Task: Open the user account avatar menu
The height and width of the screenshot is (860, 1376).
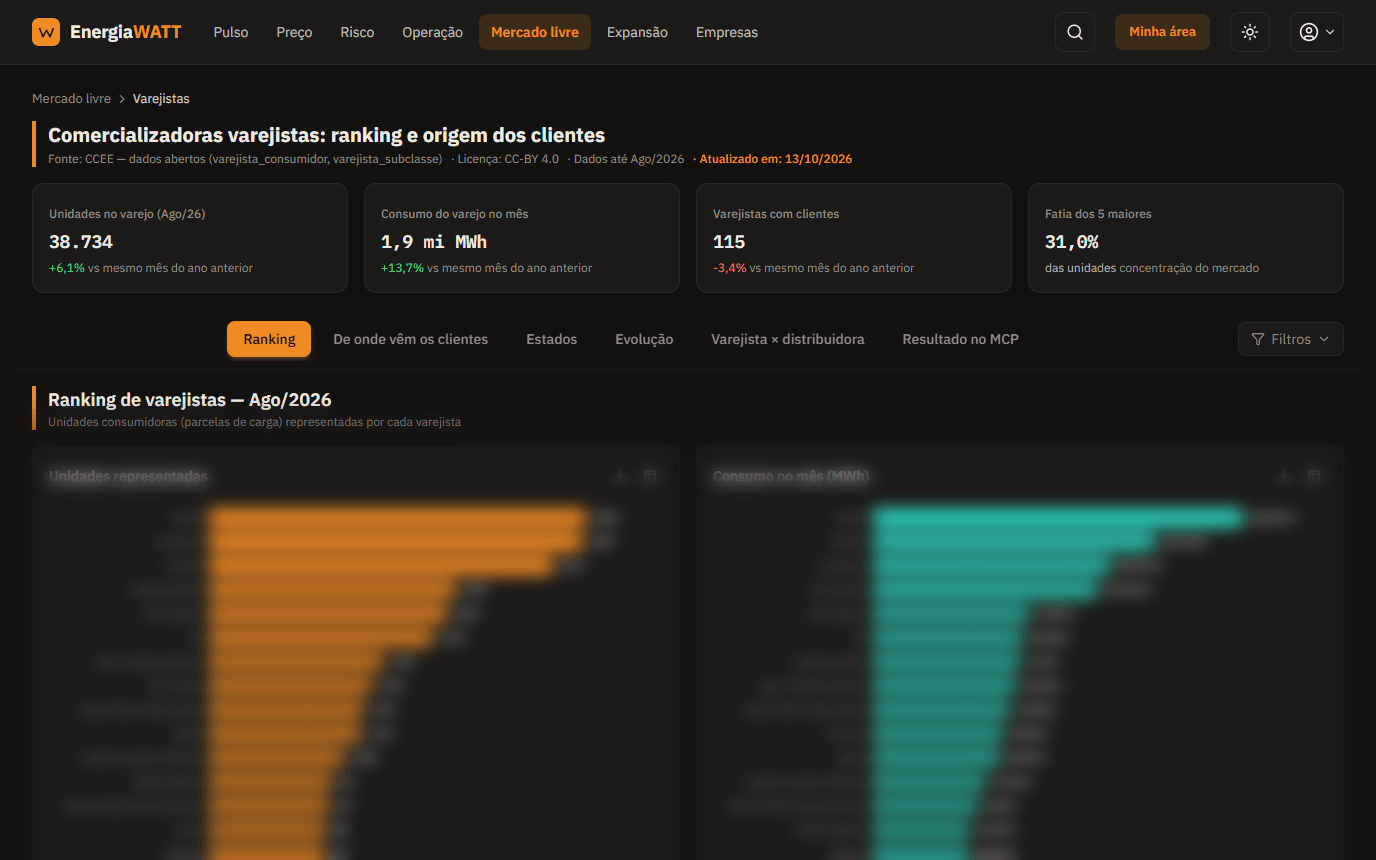Action: 1316,32
